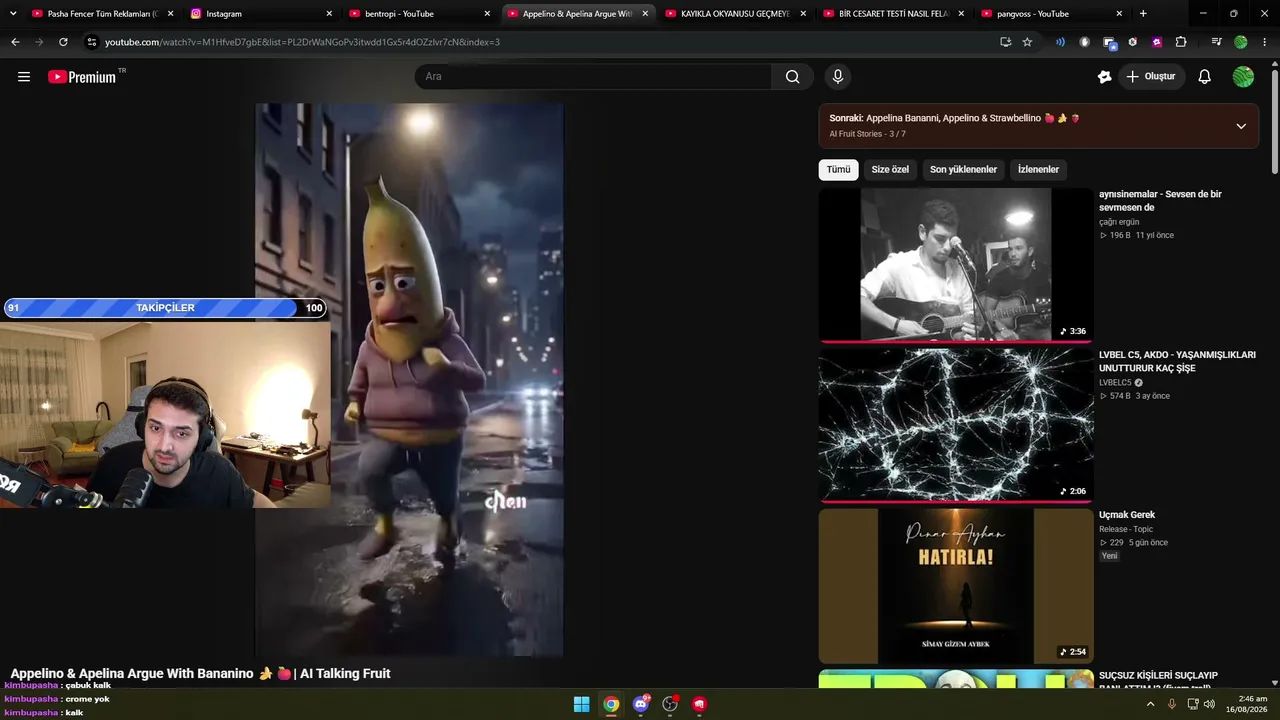Viewport: 1280px width, 720px height.
Task: Start voice search with the microphone icon
Action: (x=838, y=77)
